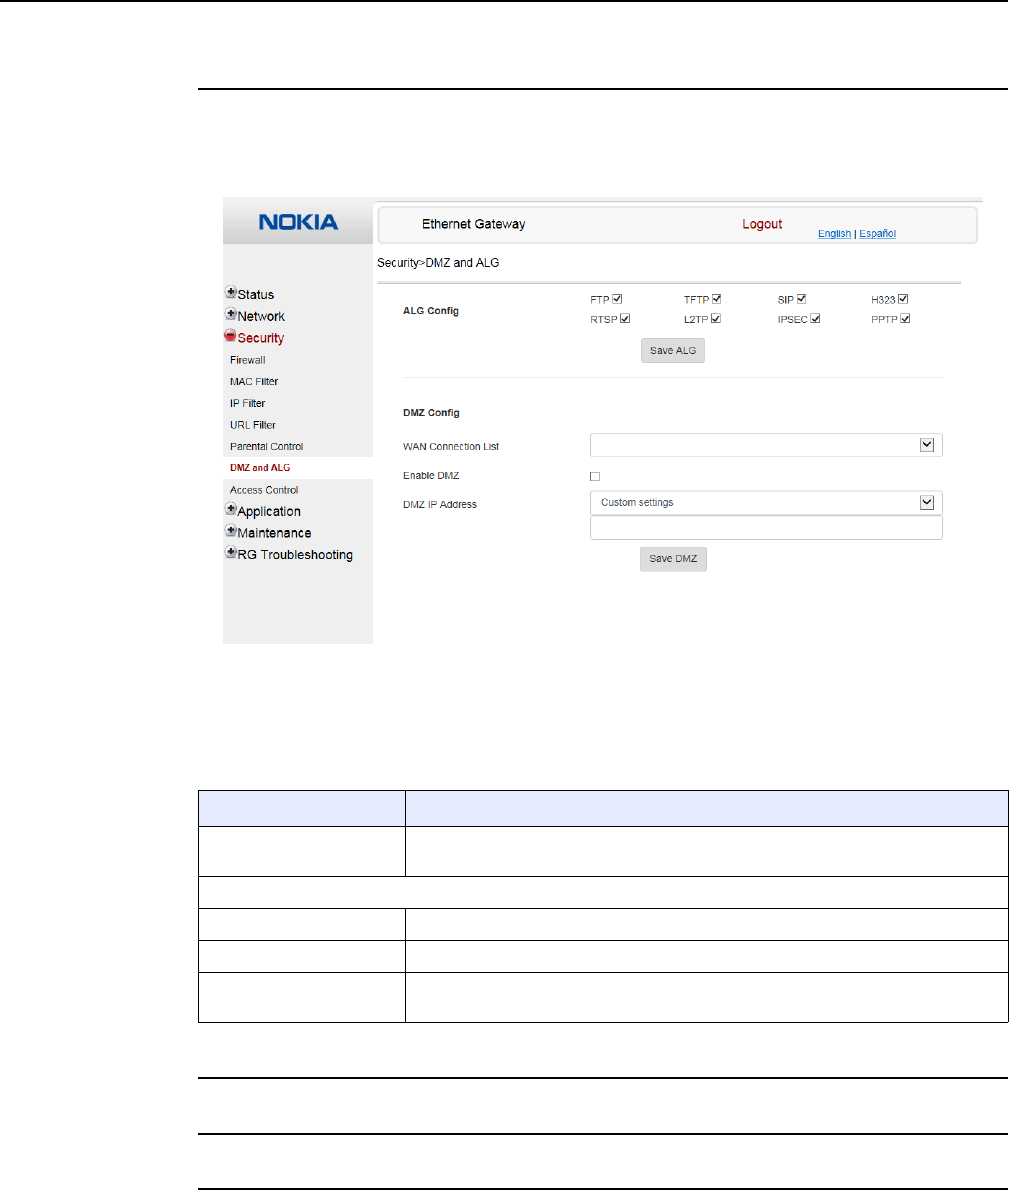Collapse the Security menu minus icon
This screenshot has width=1009, height=1199.
(231, 336)
